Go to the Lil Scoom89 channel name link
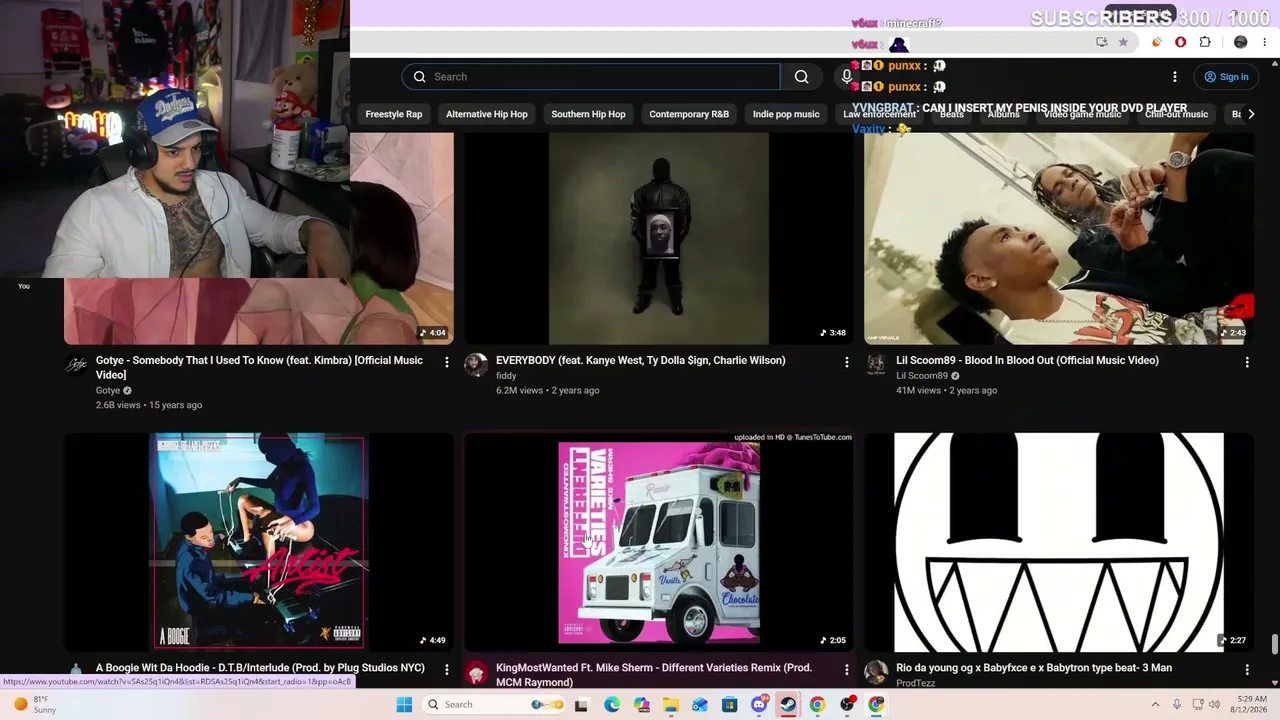Viewport: 1280px width, 720px height. point(922,376)
